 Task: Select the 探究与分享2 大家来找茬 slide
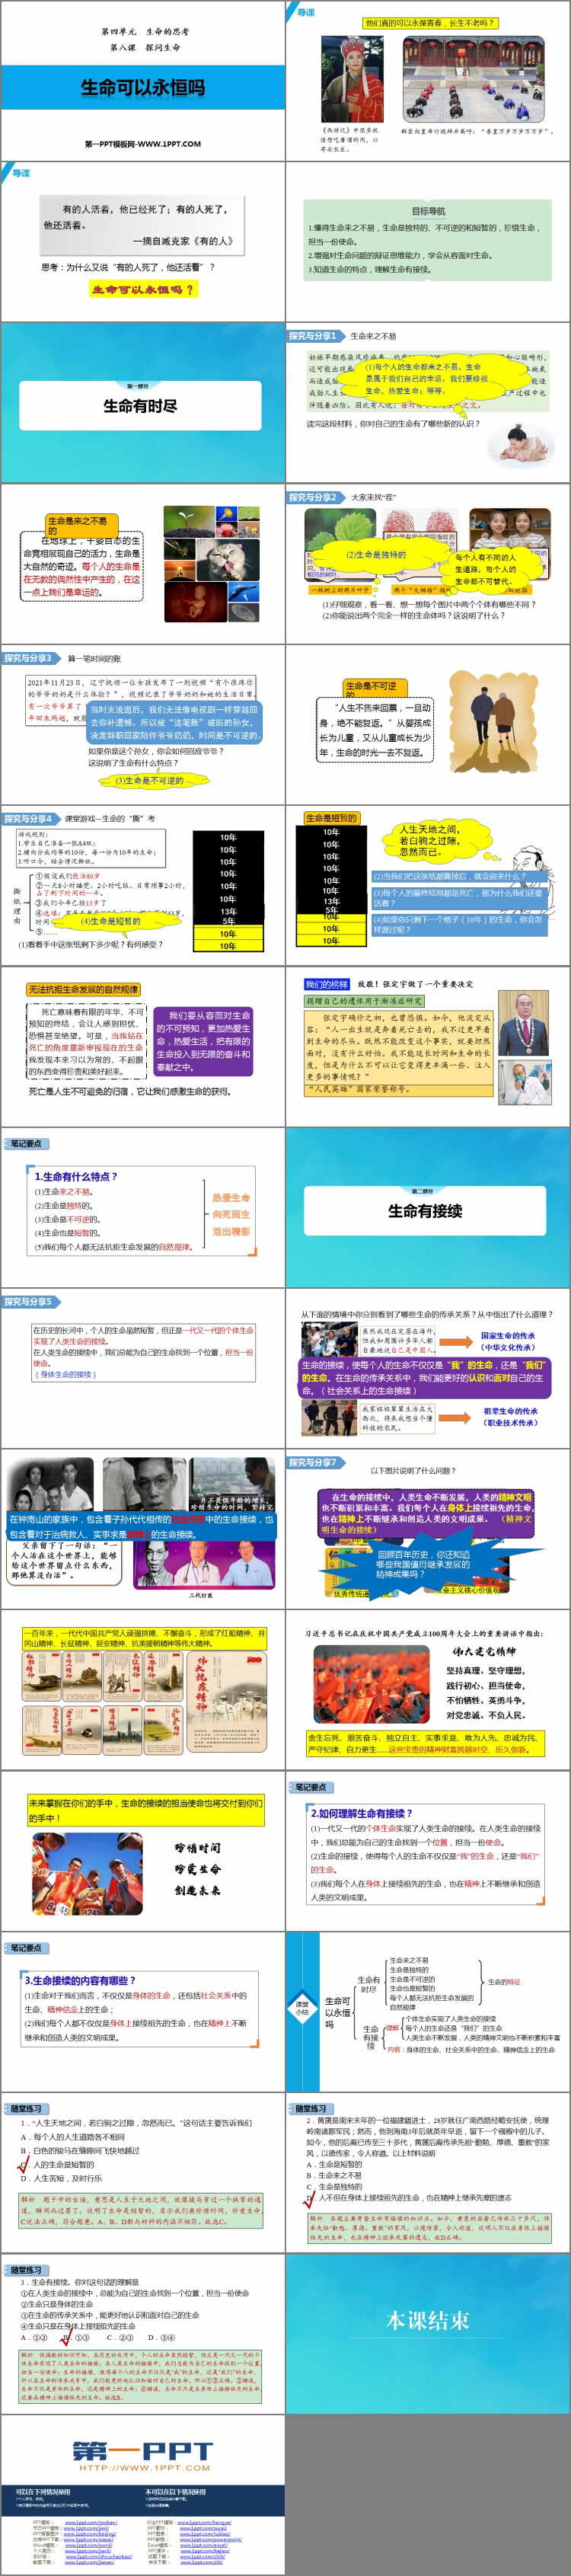click(x=428, y=564)
